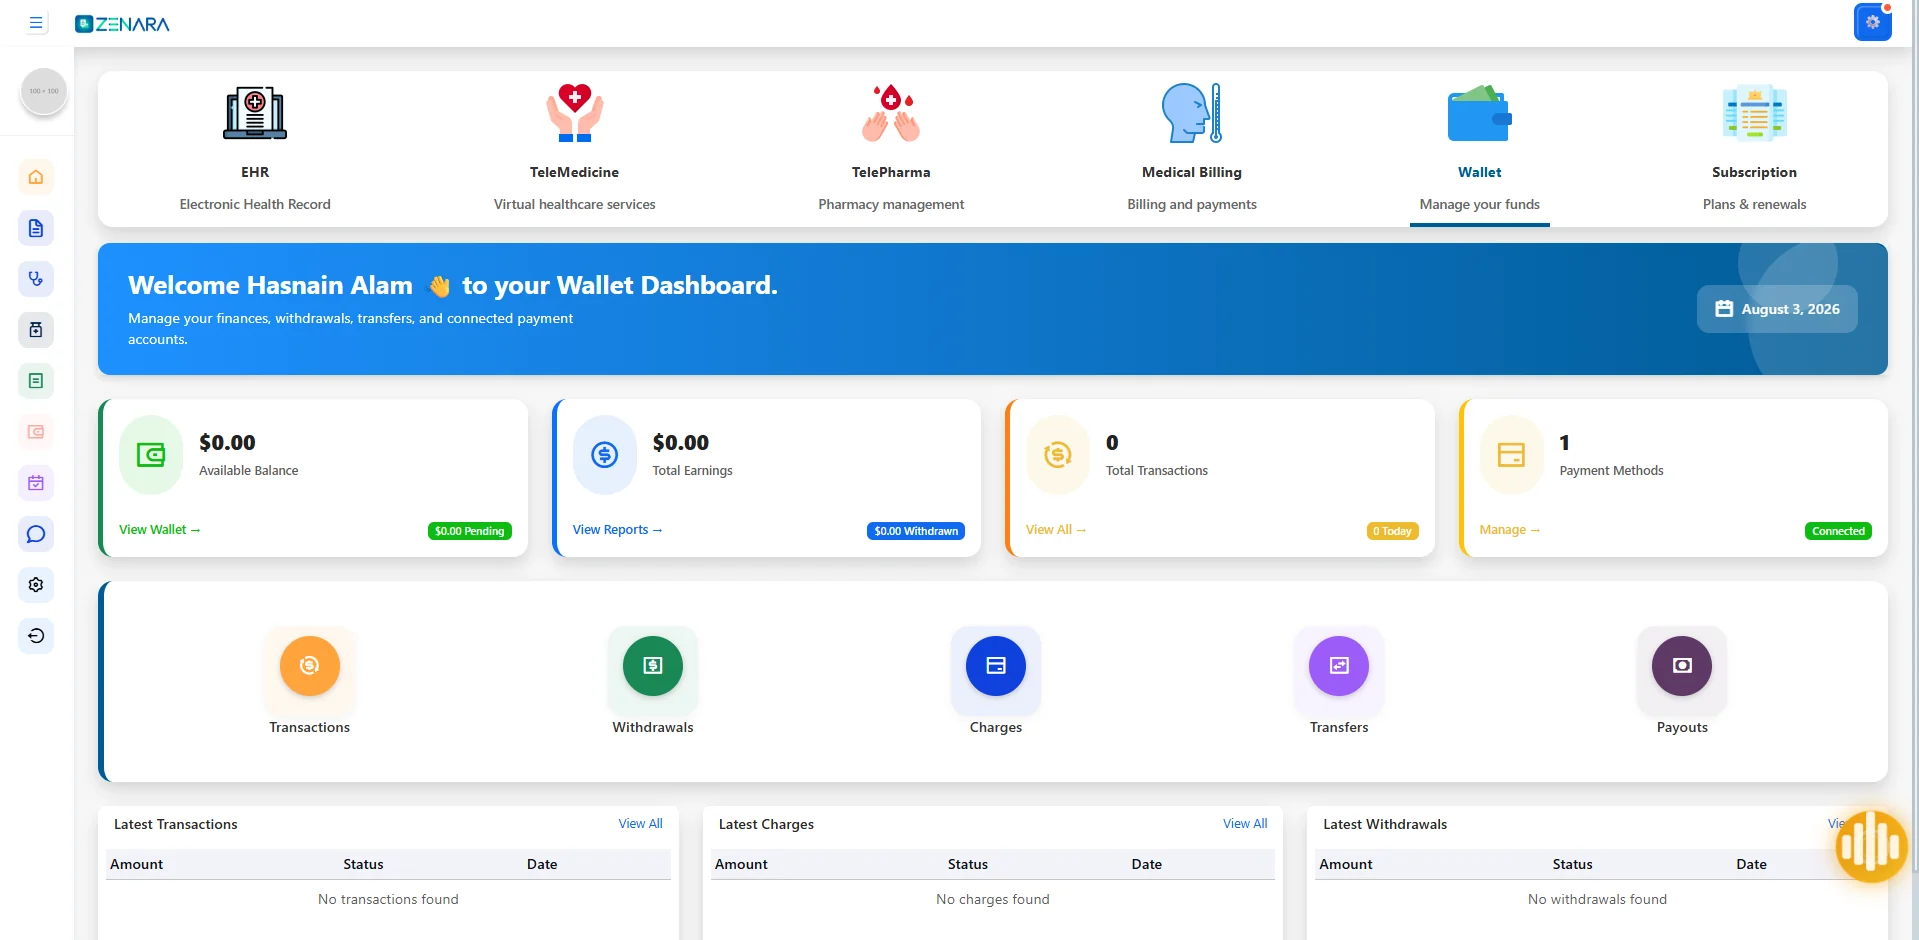Open the Withdrawals green circle icon
1919x940 pixels.
(653, 666)
